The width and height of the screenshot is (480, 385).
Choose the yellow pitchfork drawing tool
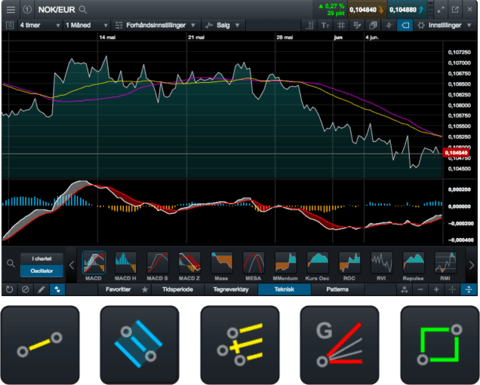coord(240,345)
